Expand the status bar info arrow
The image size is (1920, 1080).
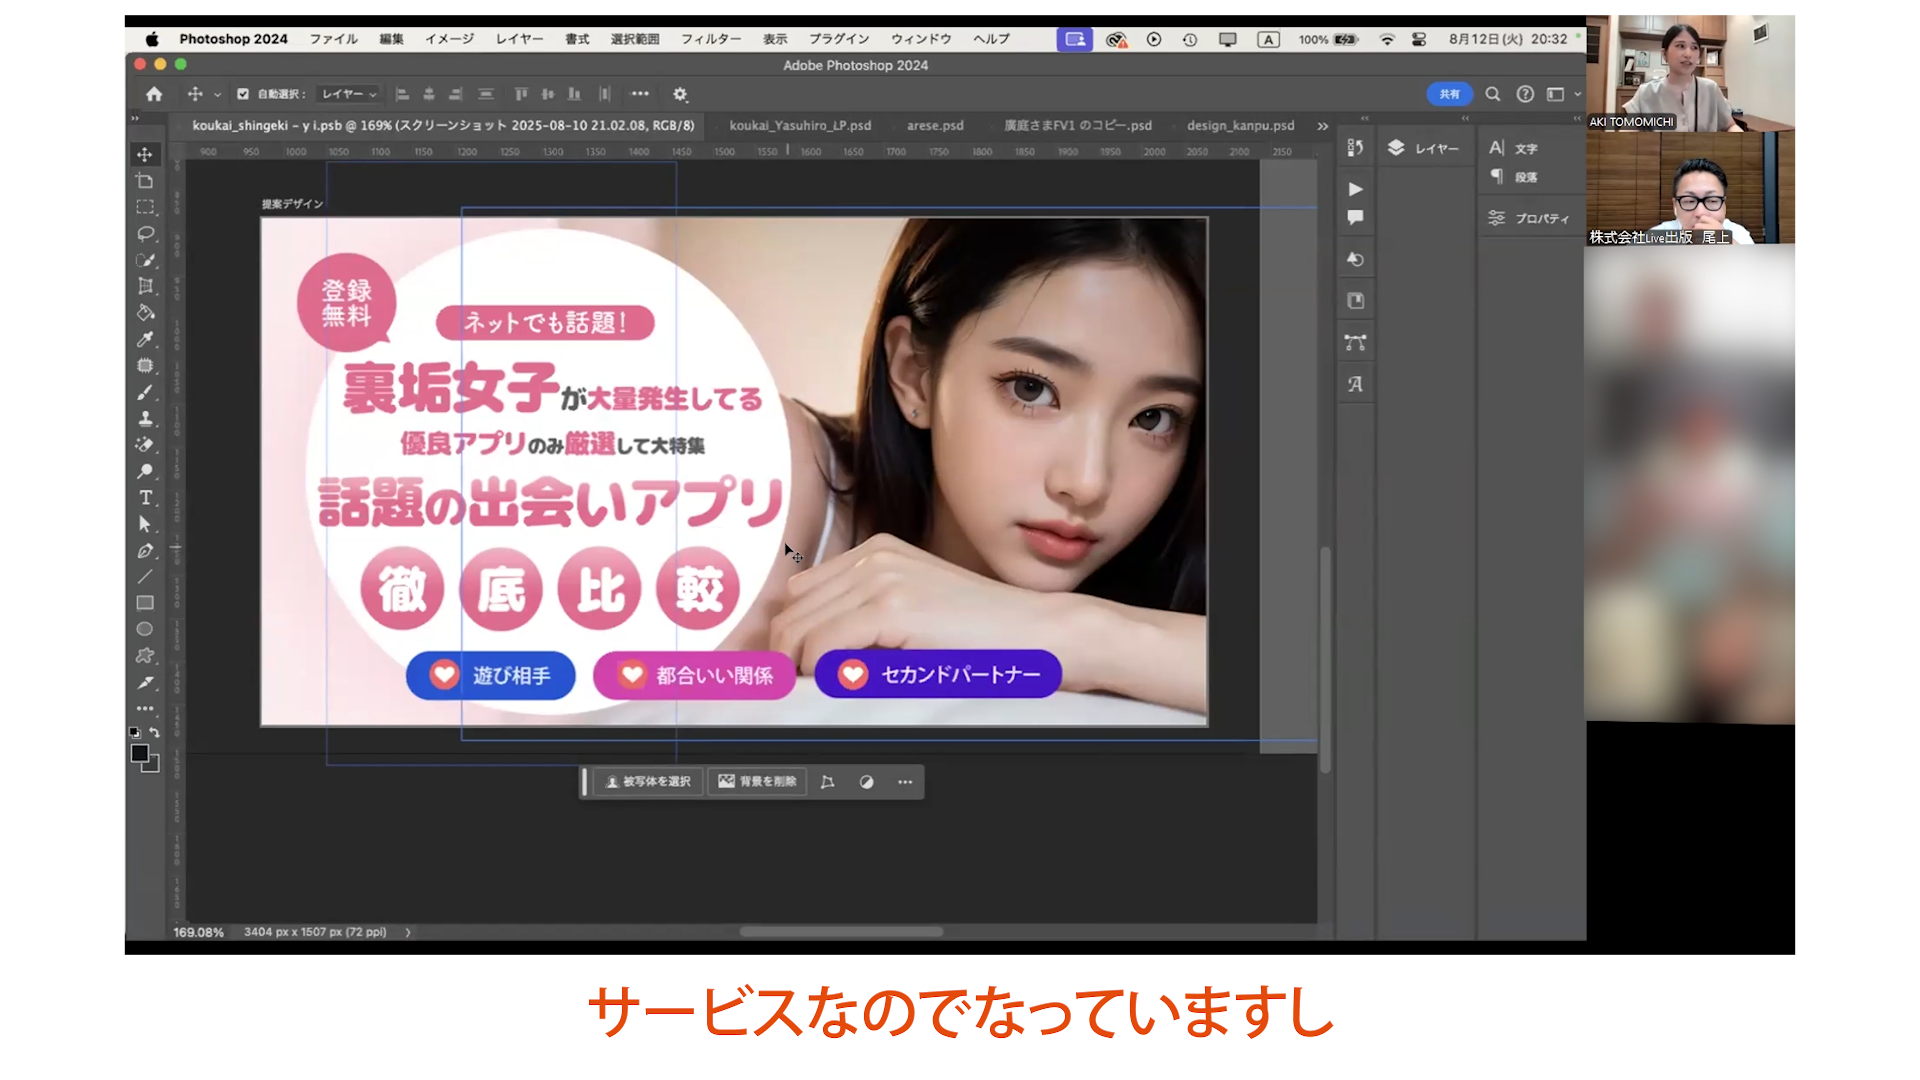407,932
